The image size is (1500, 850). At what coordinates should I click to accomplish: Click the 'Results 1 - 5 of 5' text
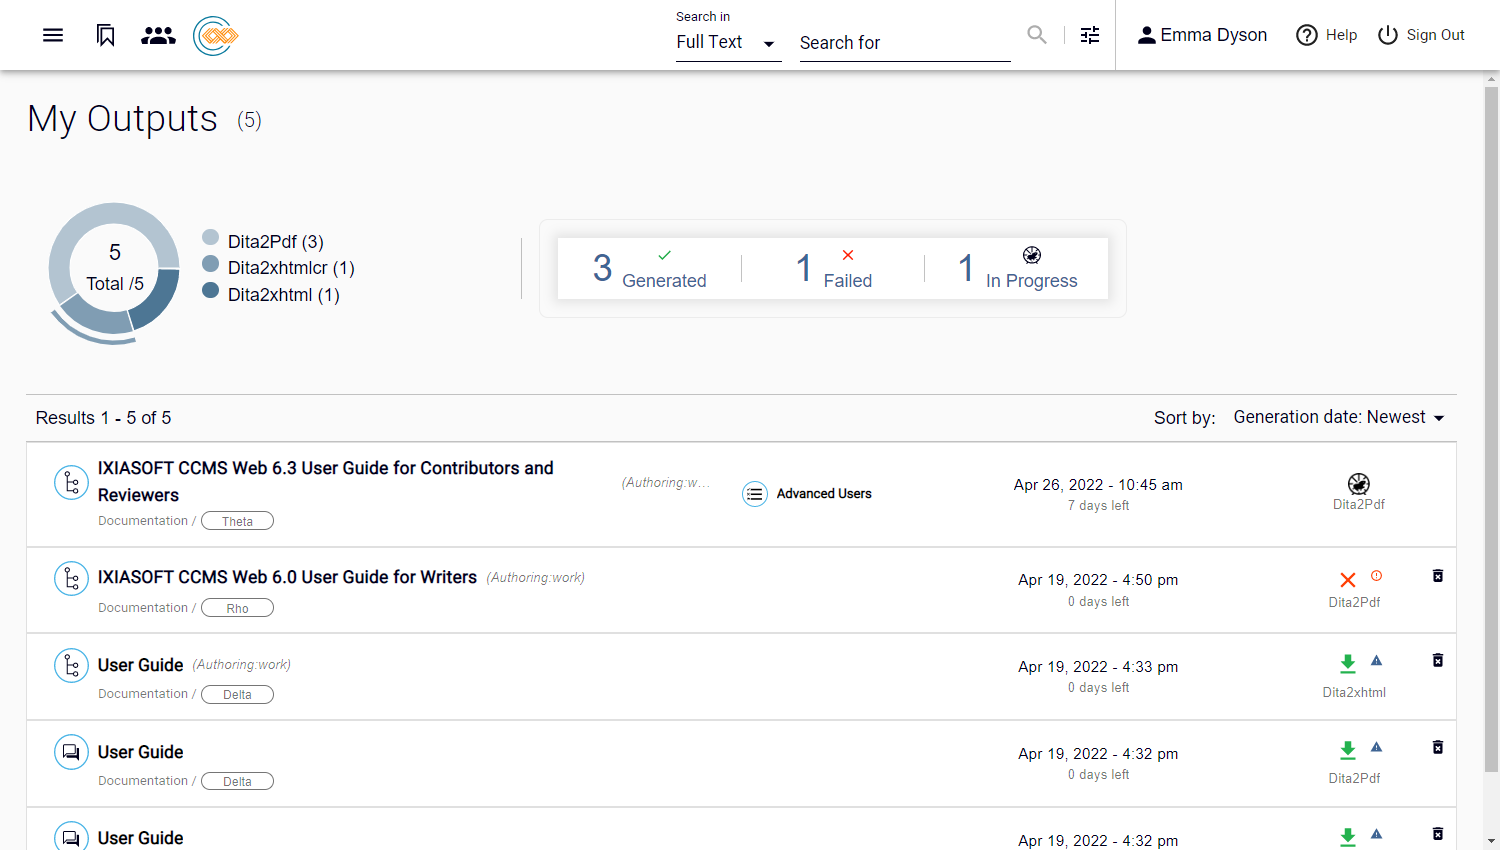103,418
